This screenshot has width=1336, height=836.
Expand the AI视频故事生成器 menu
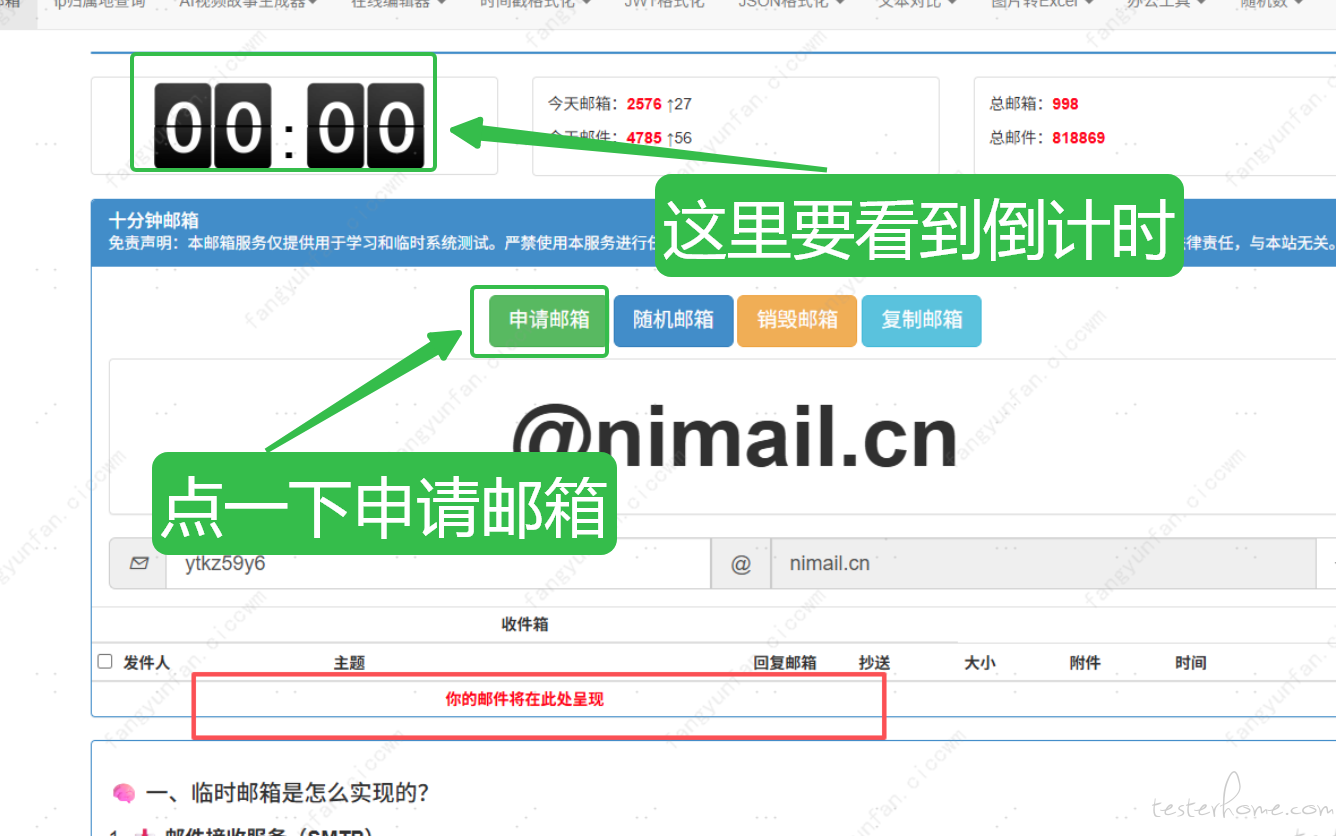coord(248,4)
